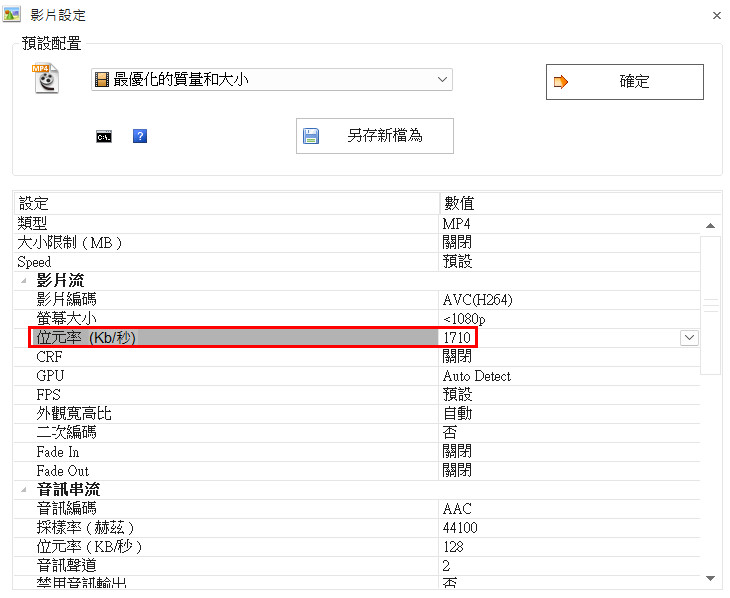Click the 另存新檔為 button
Screen dimensions: 730x598
375,136
